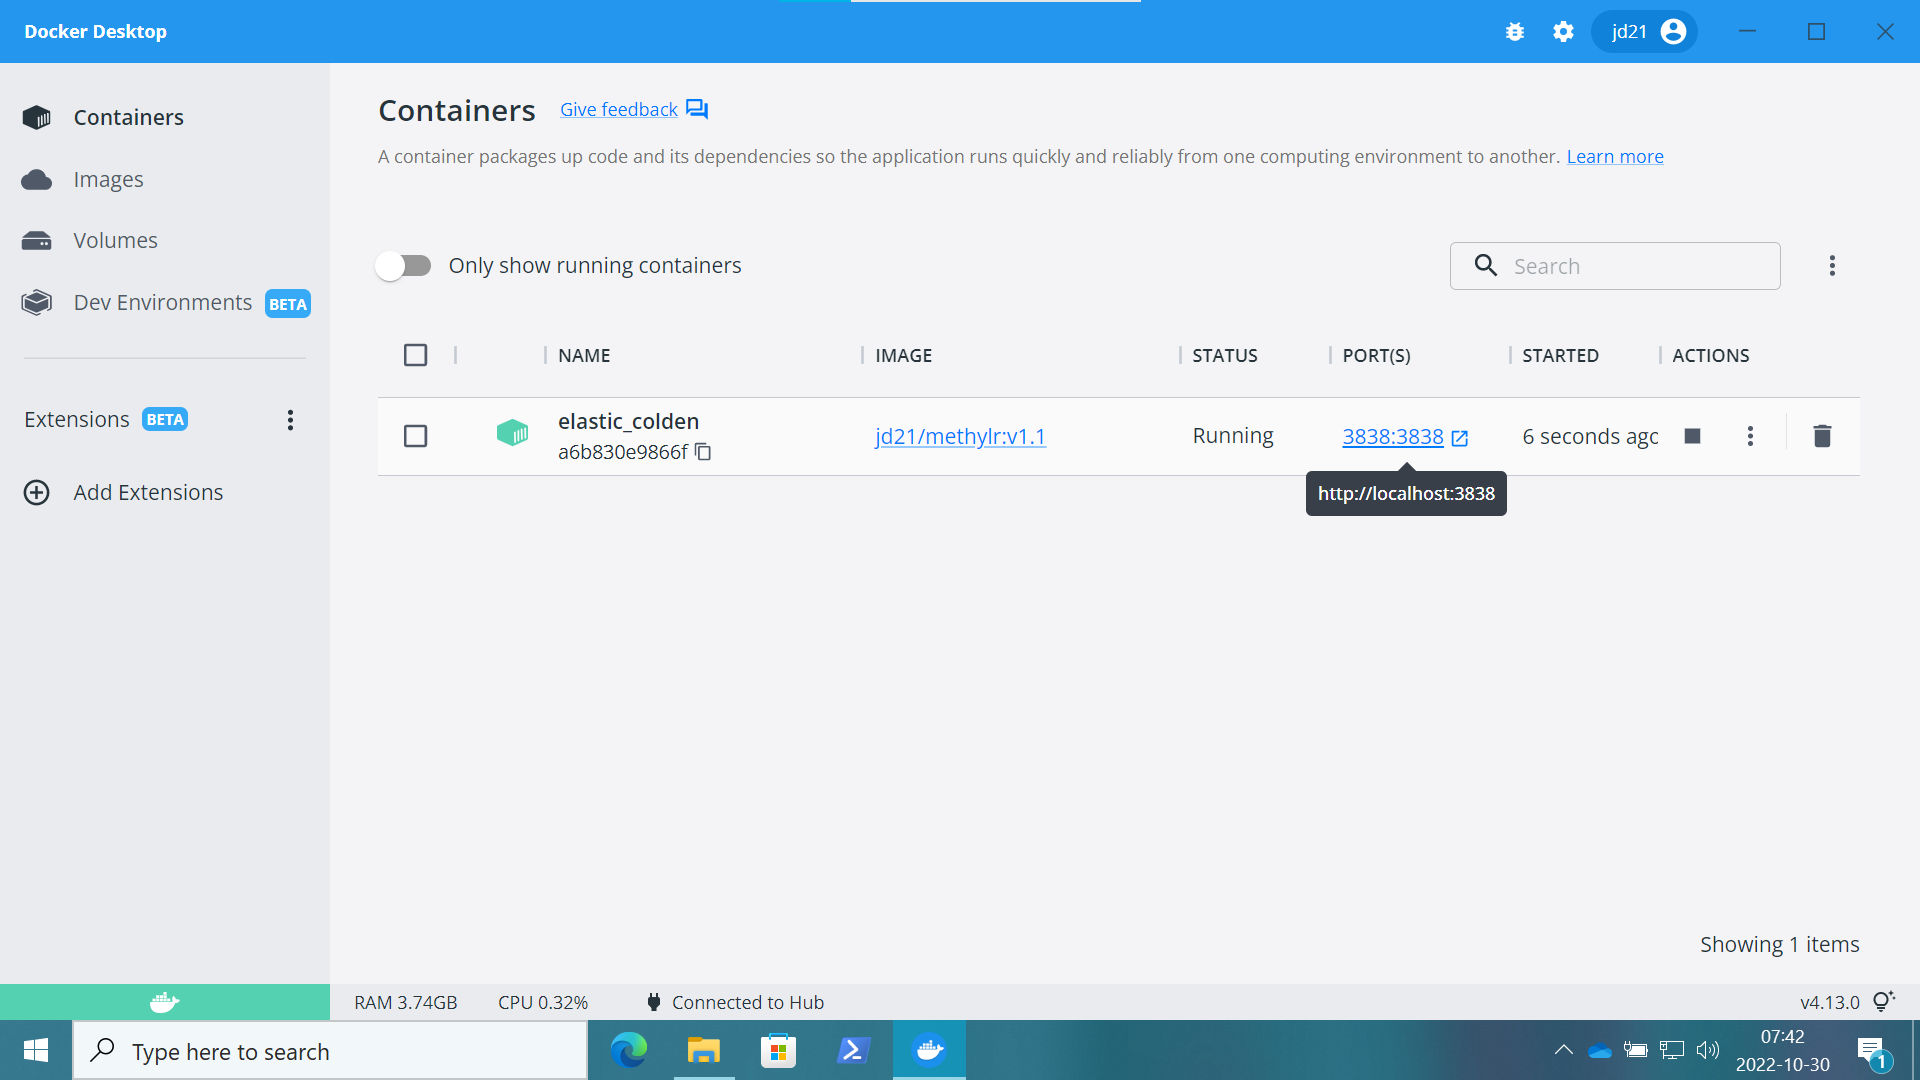This screenshot has height=1080, width=1920.
Task: Open the three-dot actions menu for elastic_colden
Action: click(x=1750, y=436)
